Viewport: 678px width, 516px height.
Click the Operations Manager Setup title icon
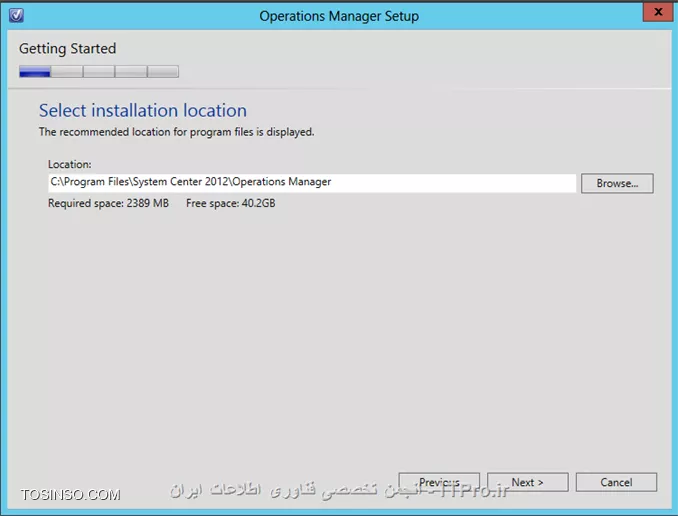click(x=16, y=16)
